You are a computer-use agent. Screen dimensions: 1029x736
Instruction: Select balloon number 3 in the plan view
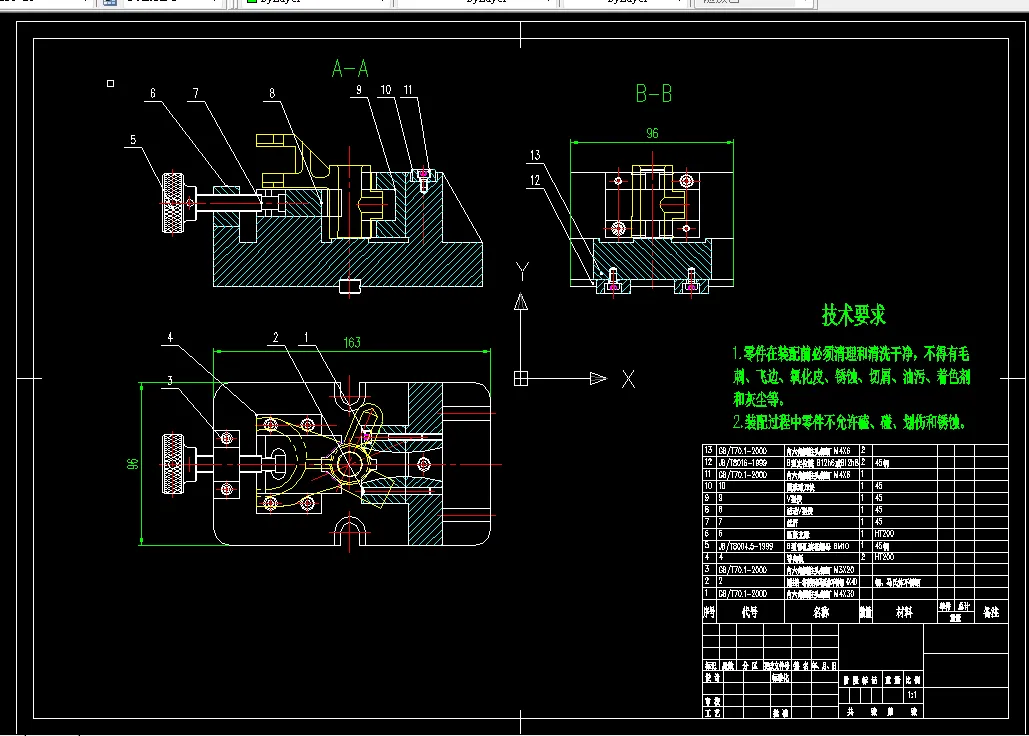170,380
